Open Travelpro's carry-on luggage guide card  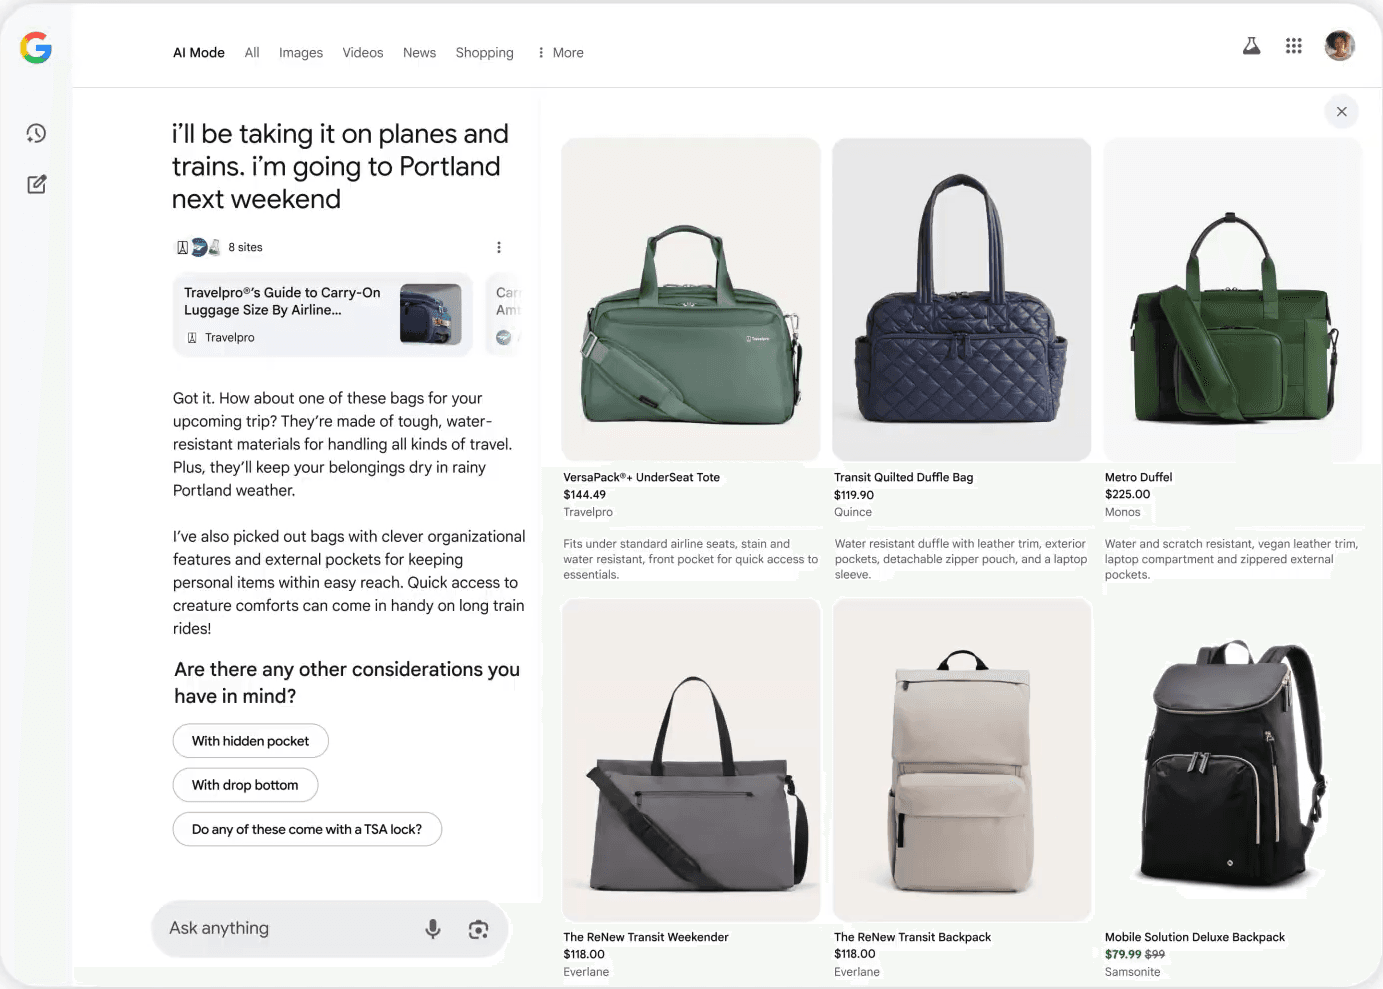(x=322, y=314)
